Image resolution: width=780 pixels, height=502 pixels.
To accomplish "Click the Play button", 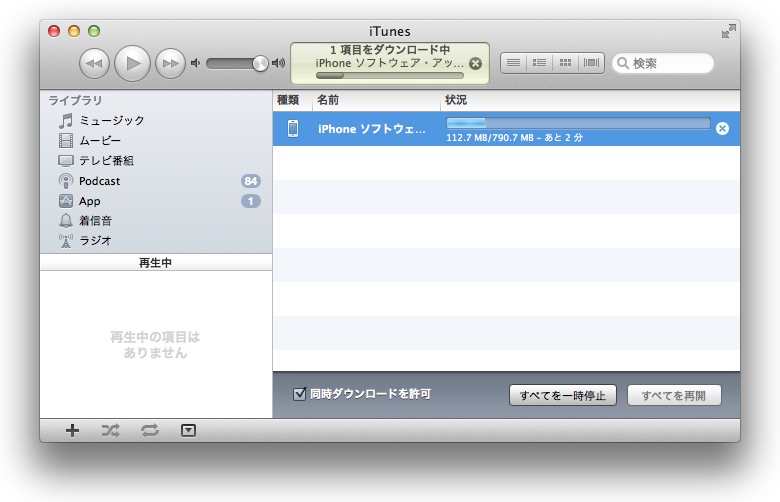I will pyautogui.click(x=132, y=63).
